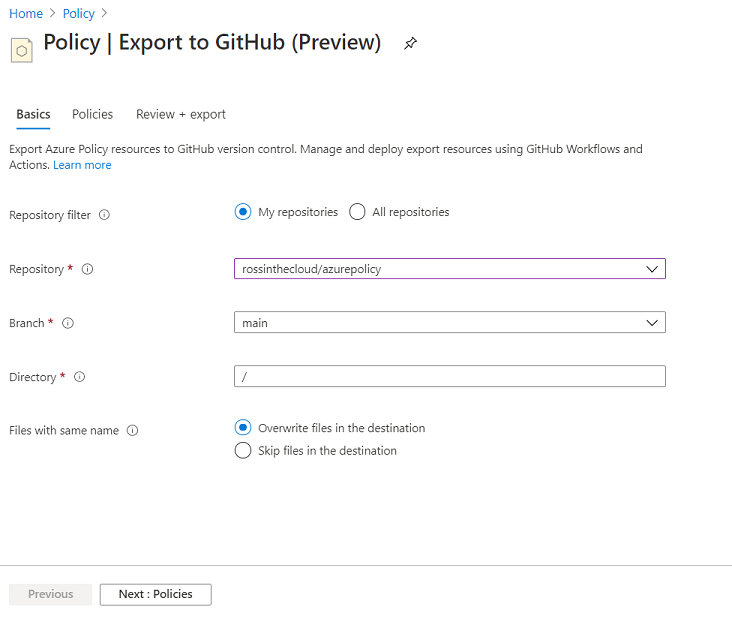Choose Skip files in the destination
The height and width of the screenshot is (619, 732).
click(x=243, y=450)
